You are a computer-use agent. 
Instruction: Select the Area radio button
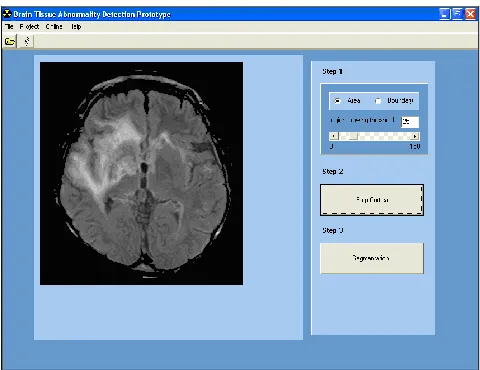pyautogui.click(x=337, y=101)
